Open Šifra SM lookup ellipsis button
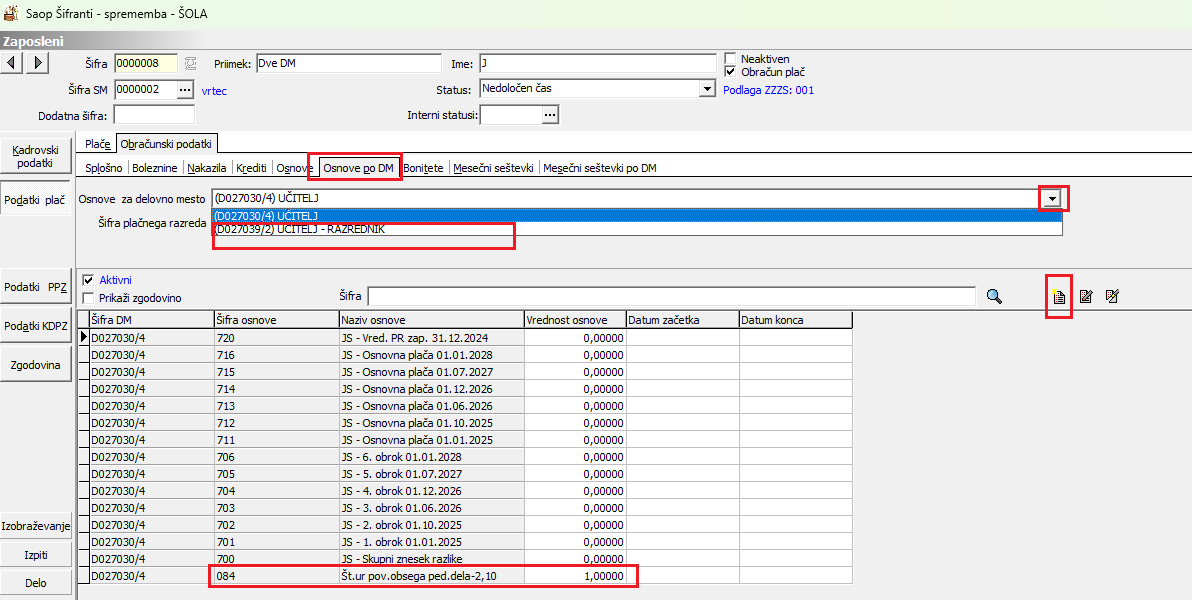The image size is (1192, 600). (185, 90)
